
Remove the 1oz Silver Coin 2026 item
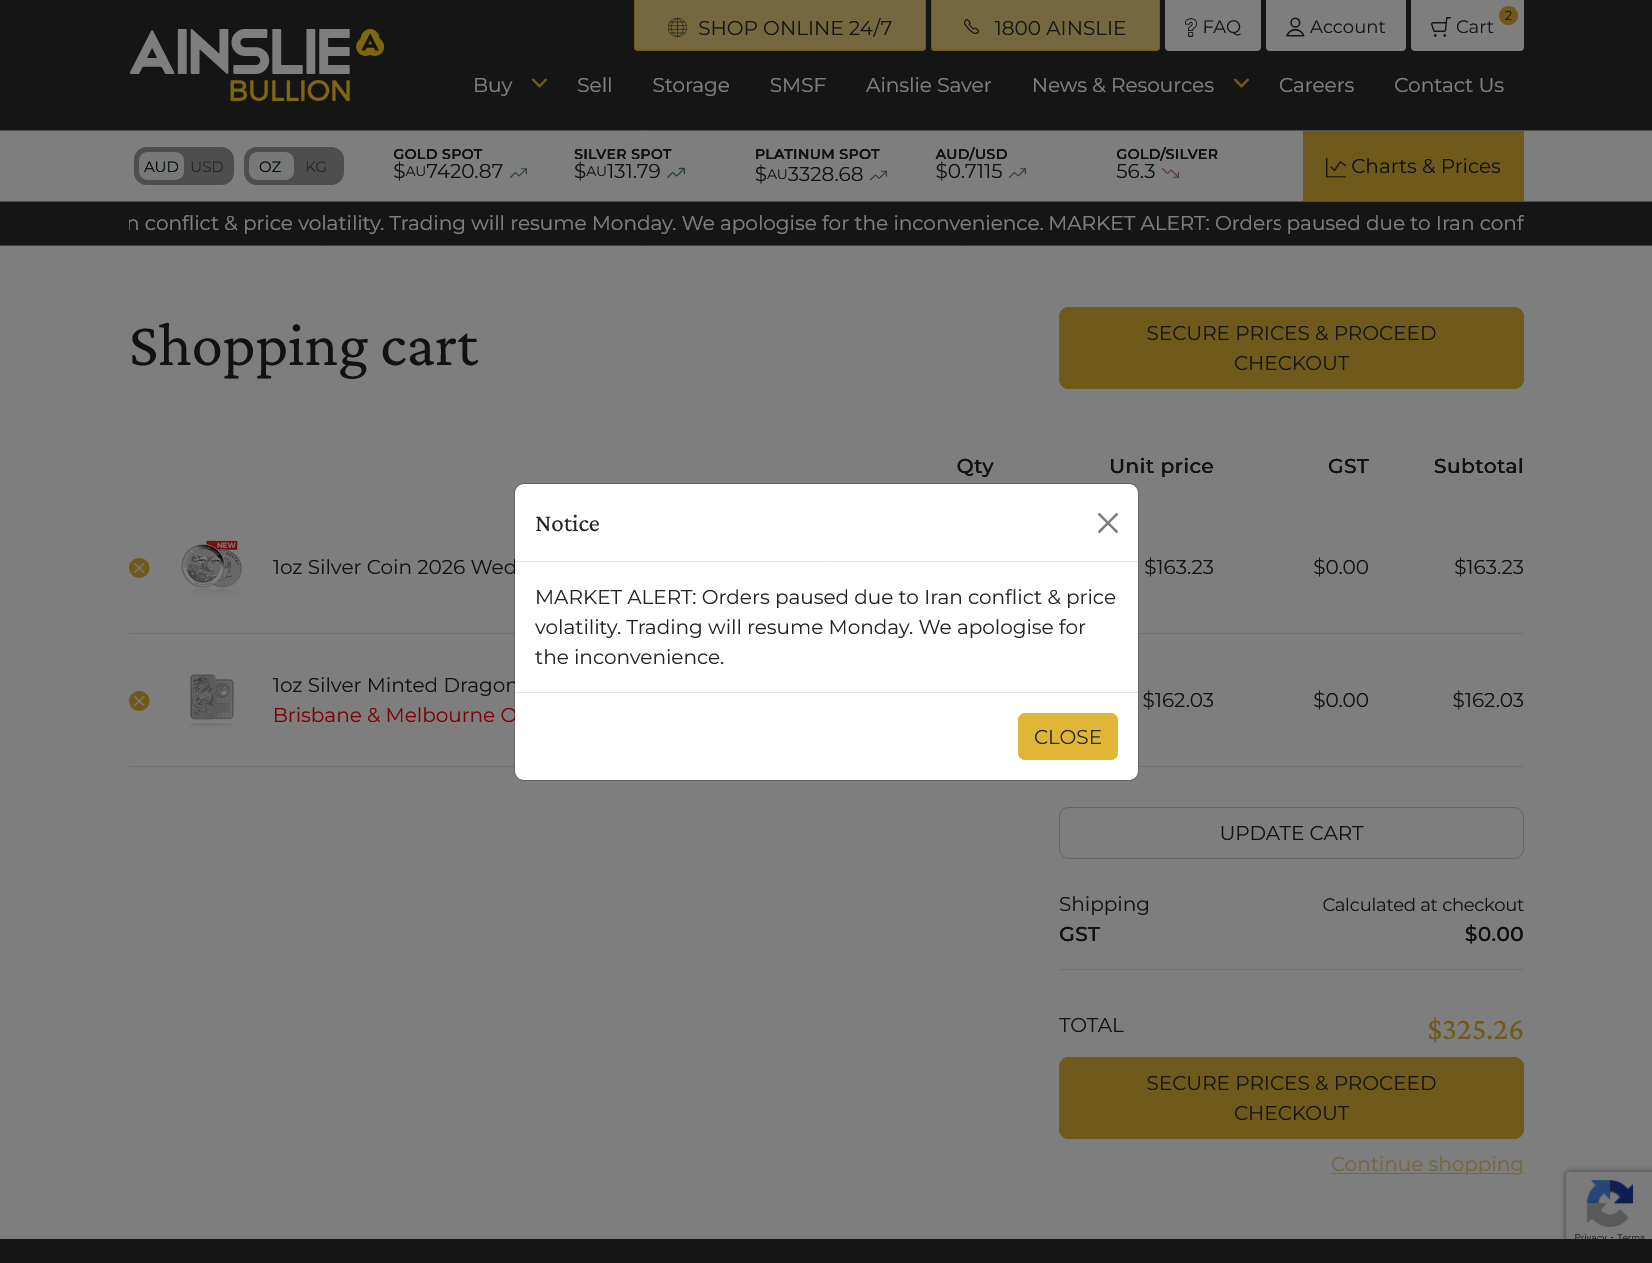[139, 568]
